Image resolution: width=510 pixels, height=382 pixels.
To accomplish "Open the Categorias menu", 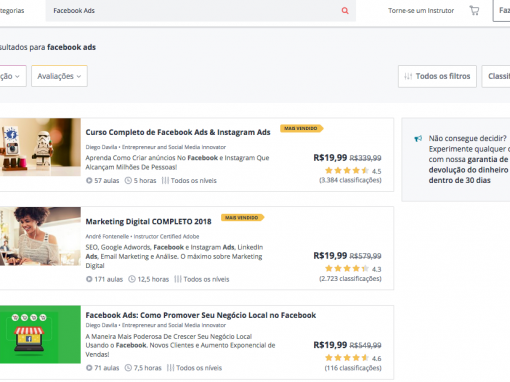I will point(12,11).
